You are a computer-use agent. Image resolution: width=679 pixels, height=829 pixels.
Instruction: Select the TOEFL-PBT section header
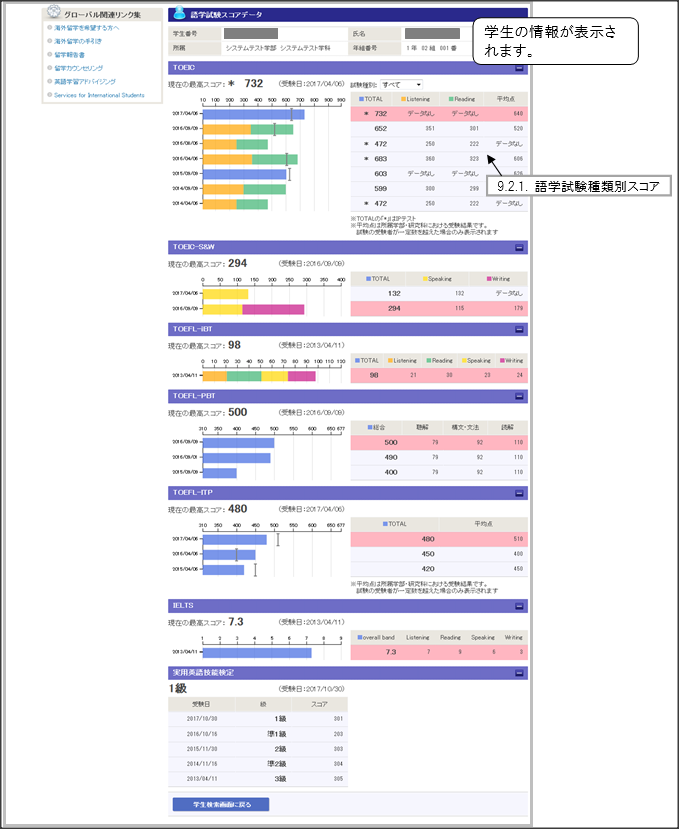348,397
